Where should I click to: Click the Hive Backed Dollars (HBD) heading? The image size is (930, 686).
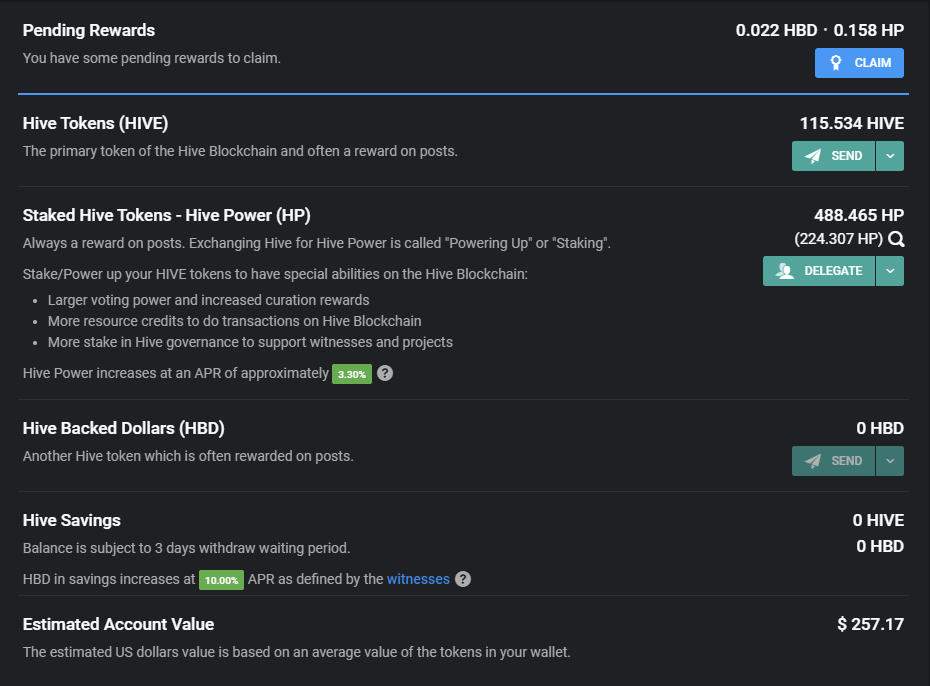click(x=123, y=428)
